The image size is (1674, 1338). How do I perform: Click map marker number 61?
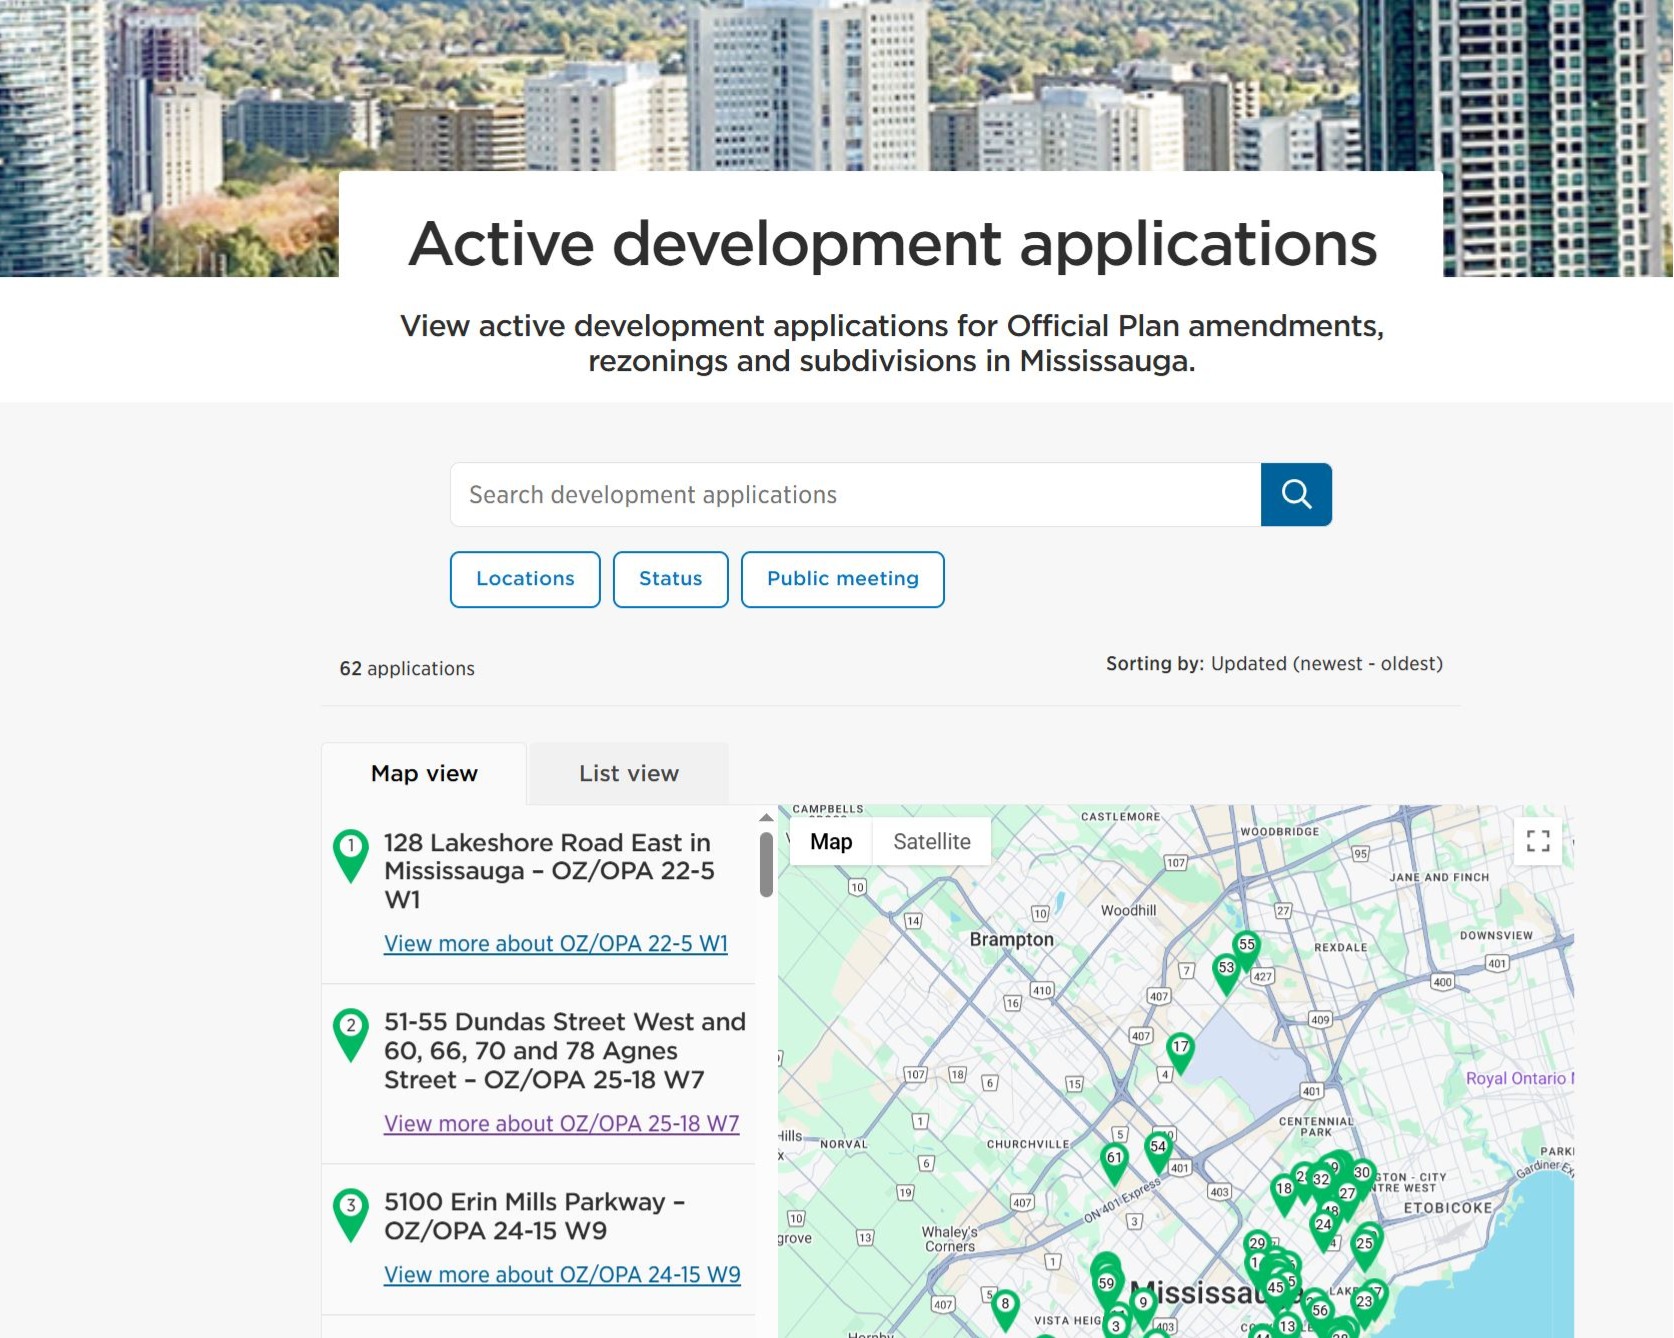(x=1114, y=1160)
